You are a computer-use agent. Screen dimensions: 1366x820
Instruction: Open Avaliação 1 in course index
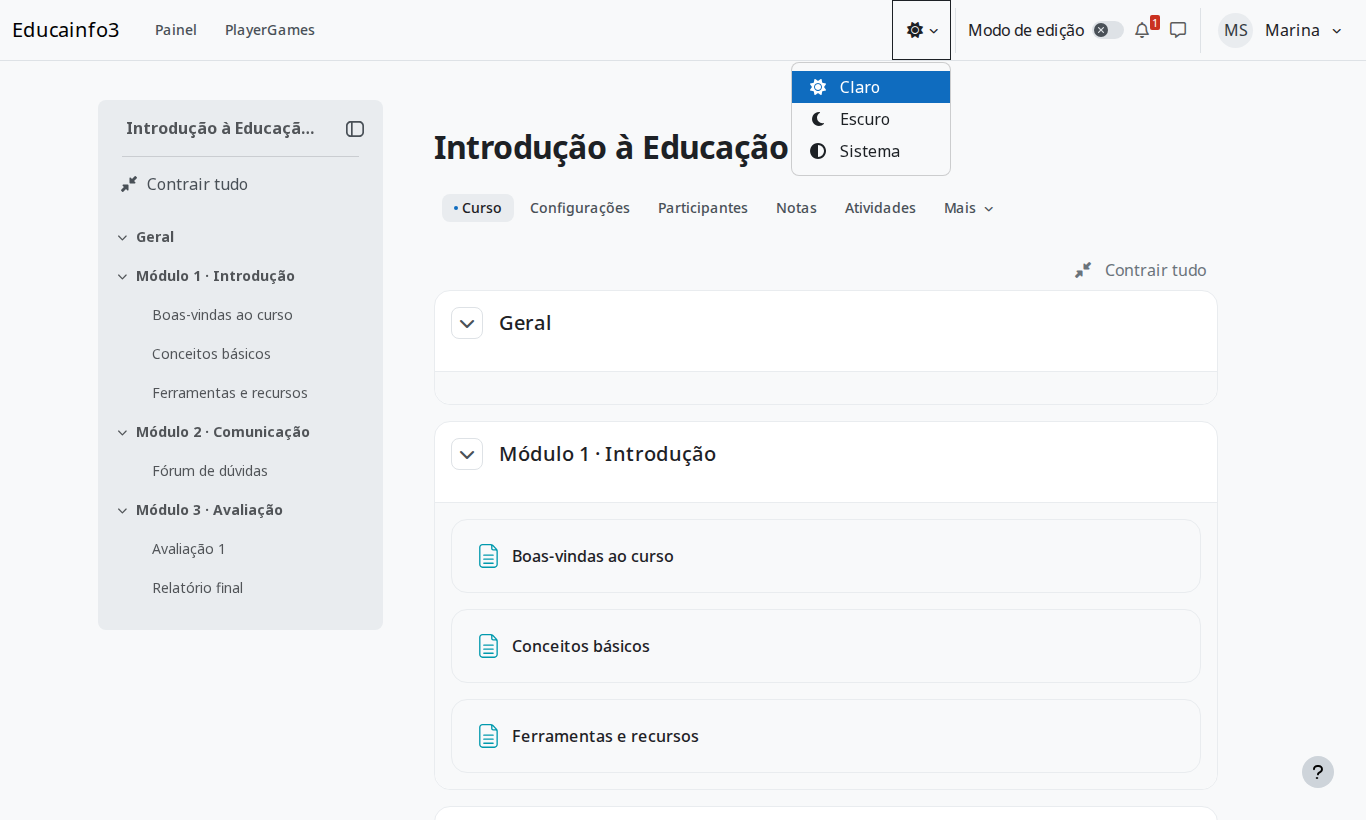click(189, 549)
